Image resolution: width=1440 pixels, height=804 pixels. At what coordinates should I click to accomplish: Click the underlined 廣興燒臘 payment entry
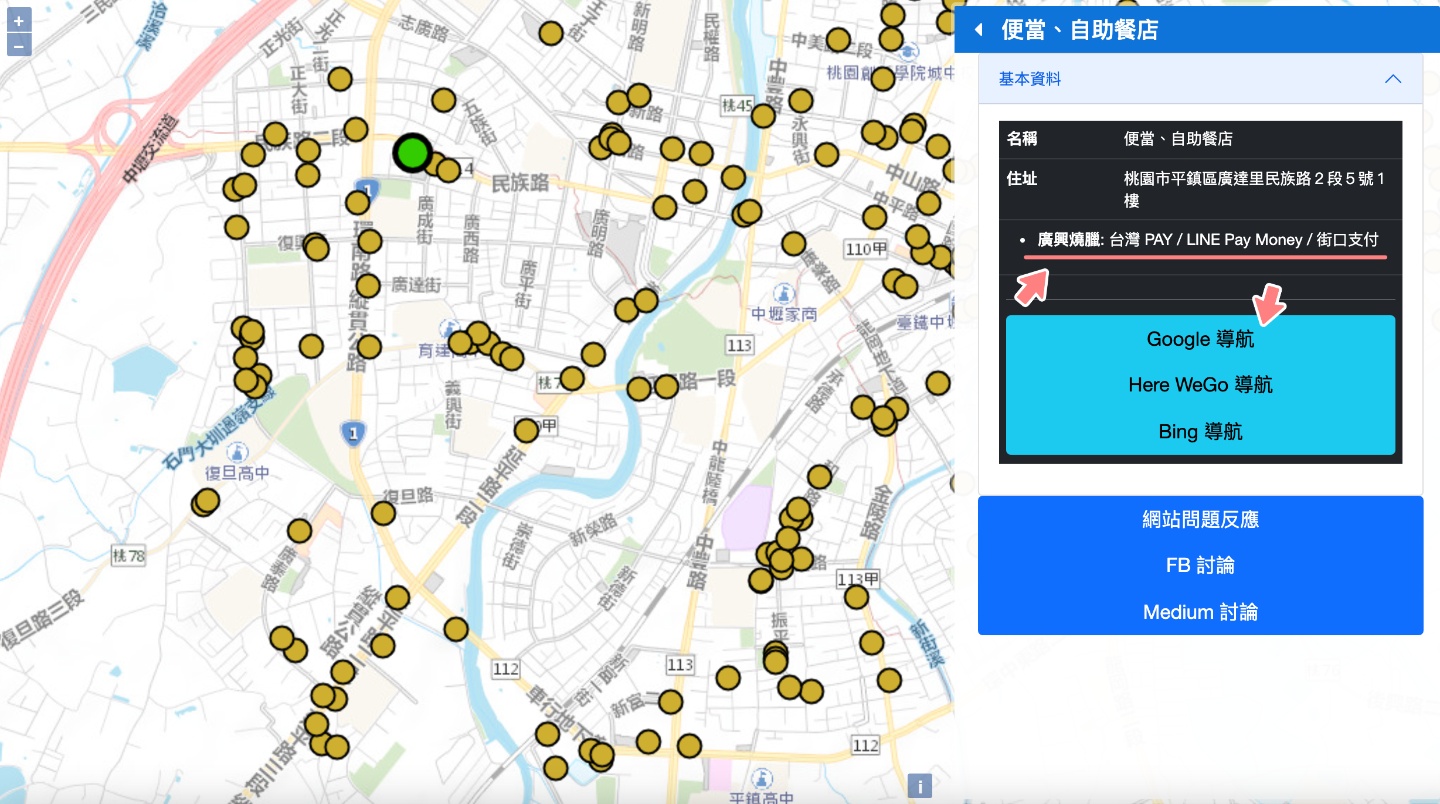(x=1070, y=240)
